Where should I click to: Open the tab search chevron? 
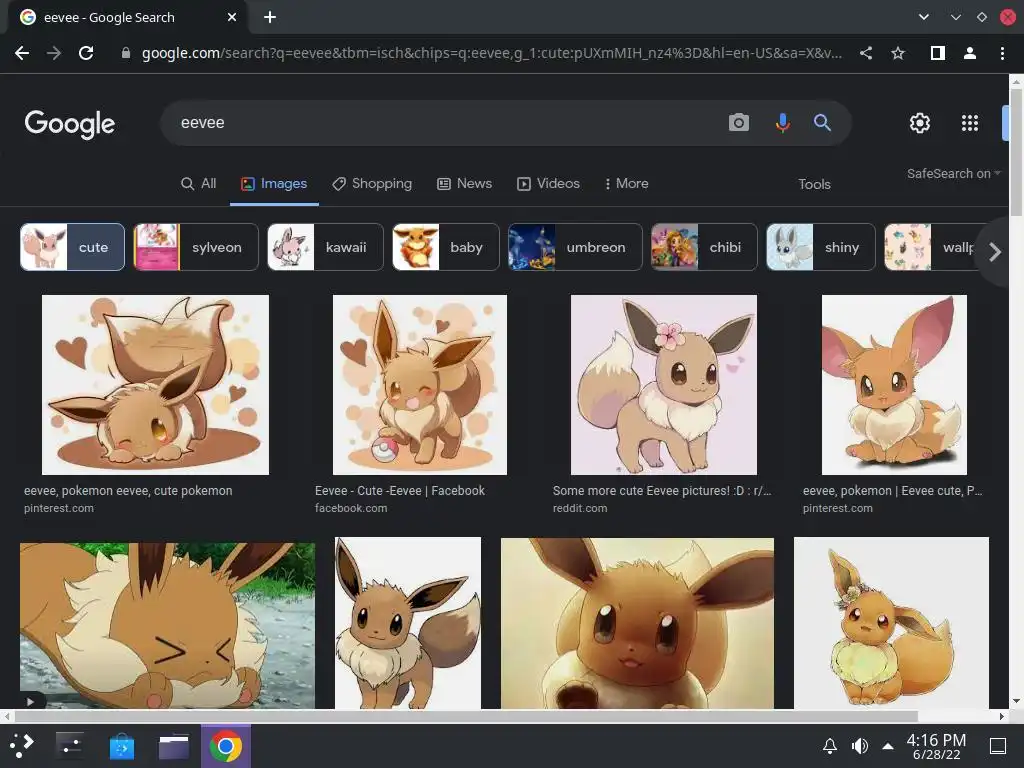[923, 17]
